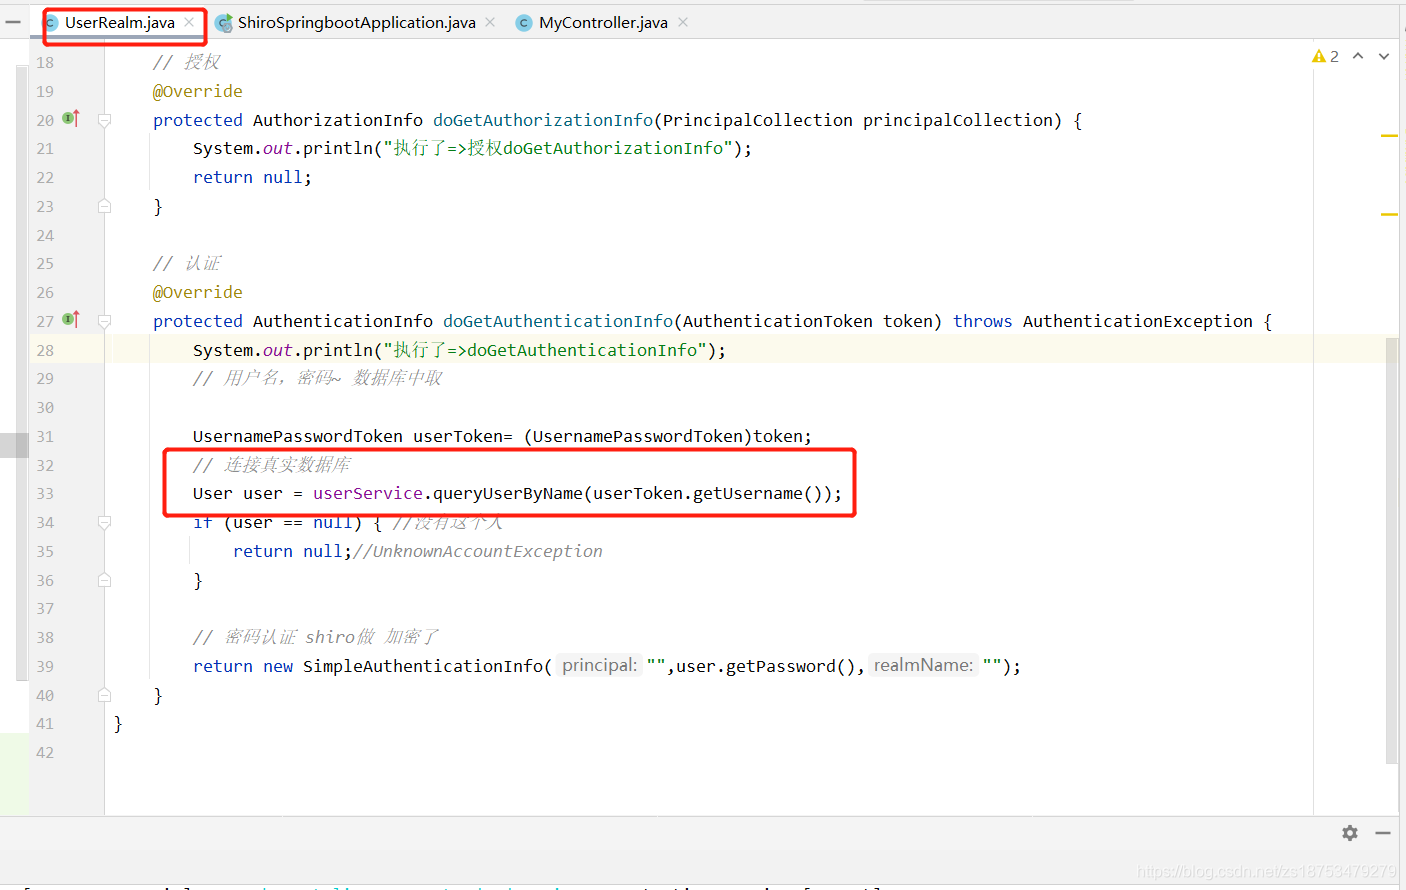Click queryUserByName method call on line 33
This screenshot has height=890, width=1406.
click(x=508, y=493)
